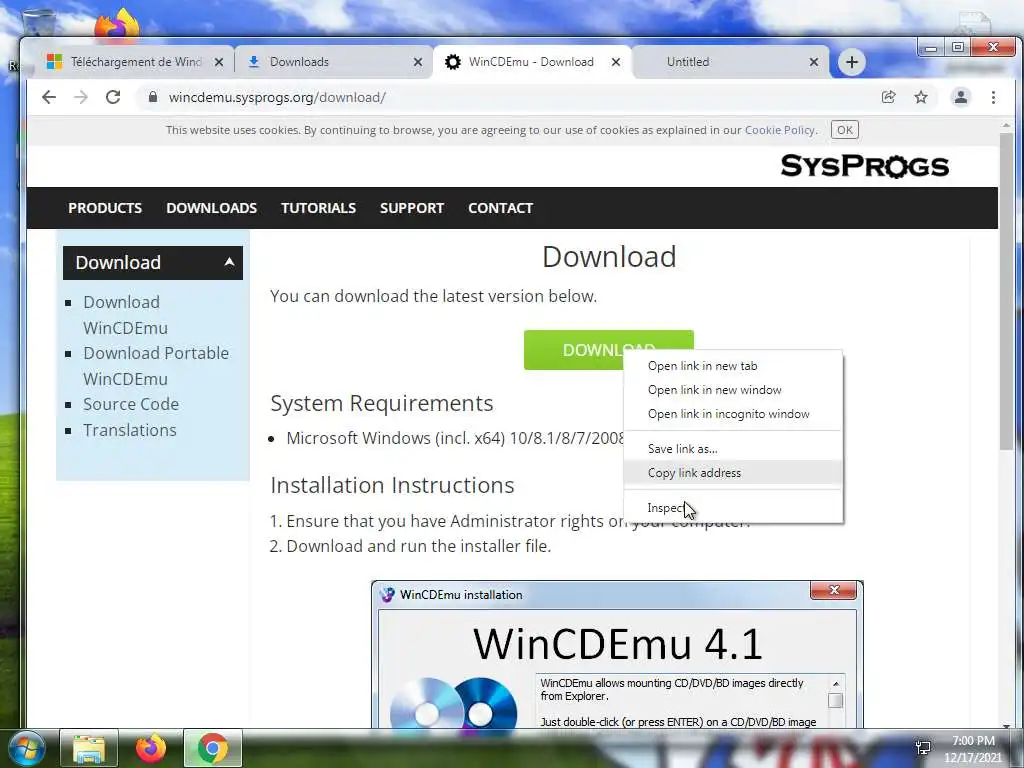Click the Chrome taskbar icon
Viewport: 1024px width, 768px height.
point(213,748)
